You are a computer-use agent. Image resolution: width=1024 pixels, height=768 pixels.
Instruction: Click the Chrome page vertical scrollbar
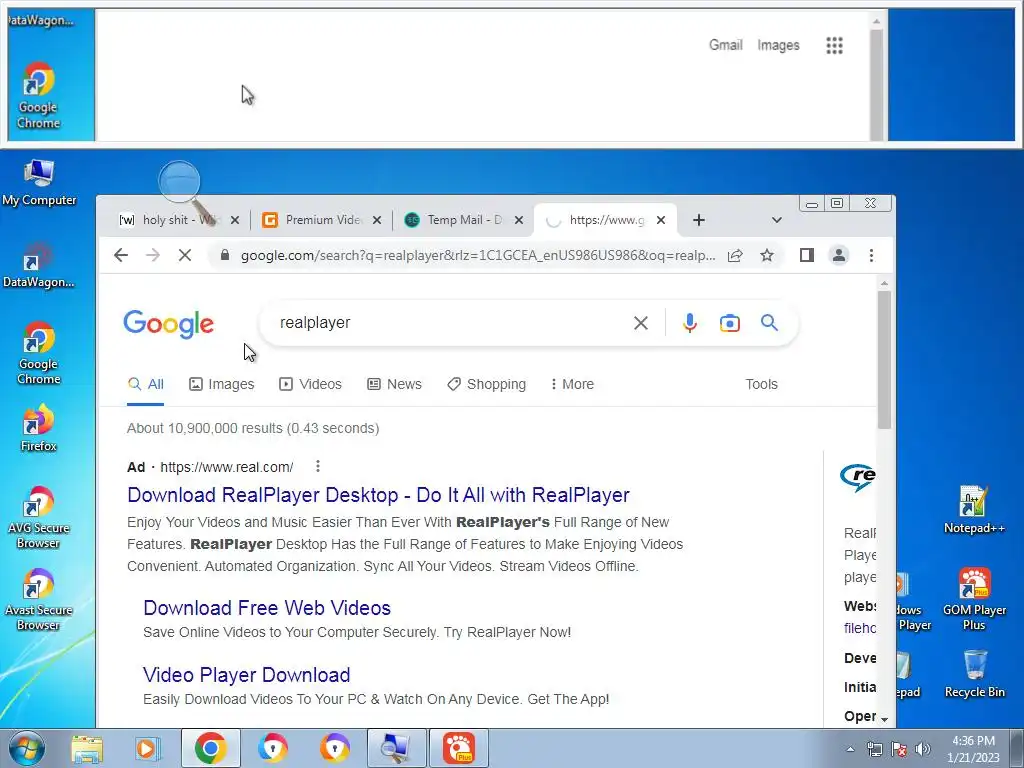[884, 359]
